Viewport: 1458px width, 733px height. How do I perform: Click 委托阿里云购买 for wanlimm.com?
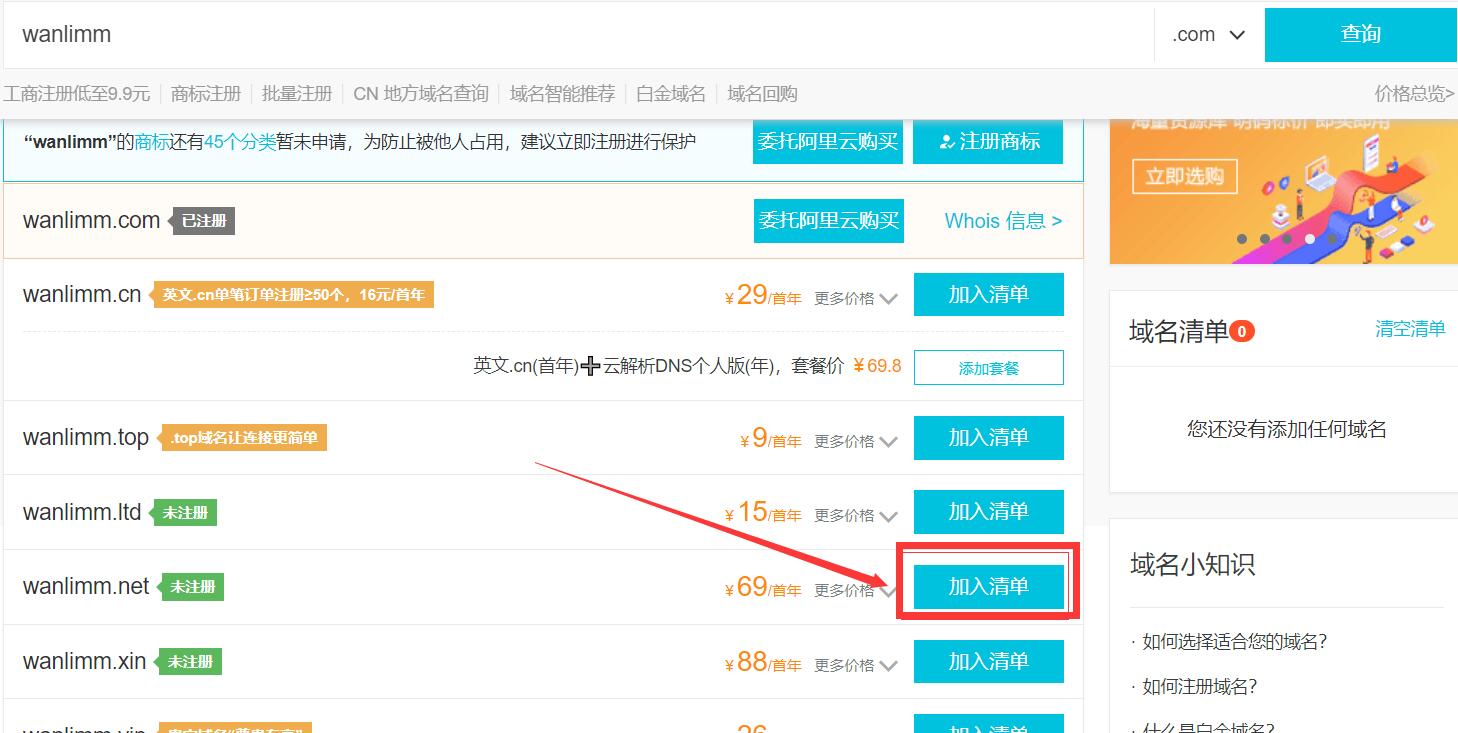[x=828, y=220]
